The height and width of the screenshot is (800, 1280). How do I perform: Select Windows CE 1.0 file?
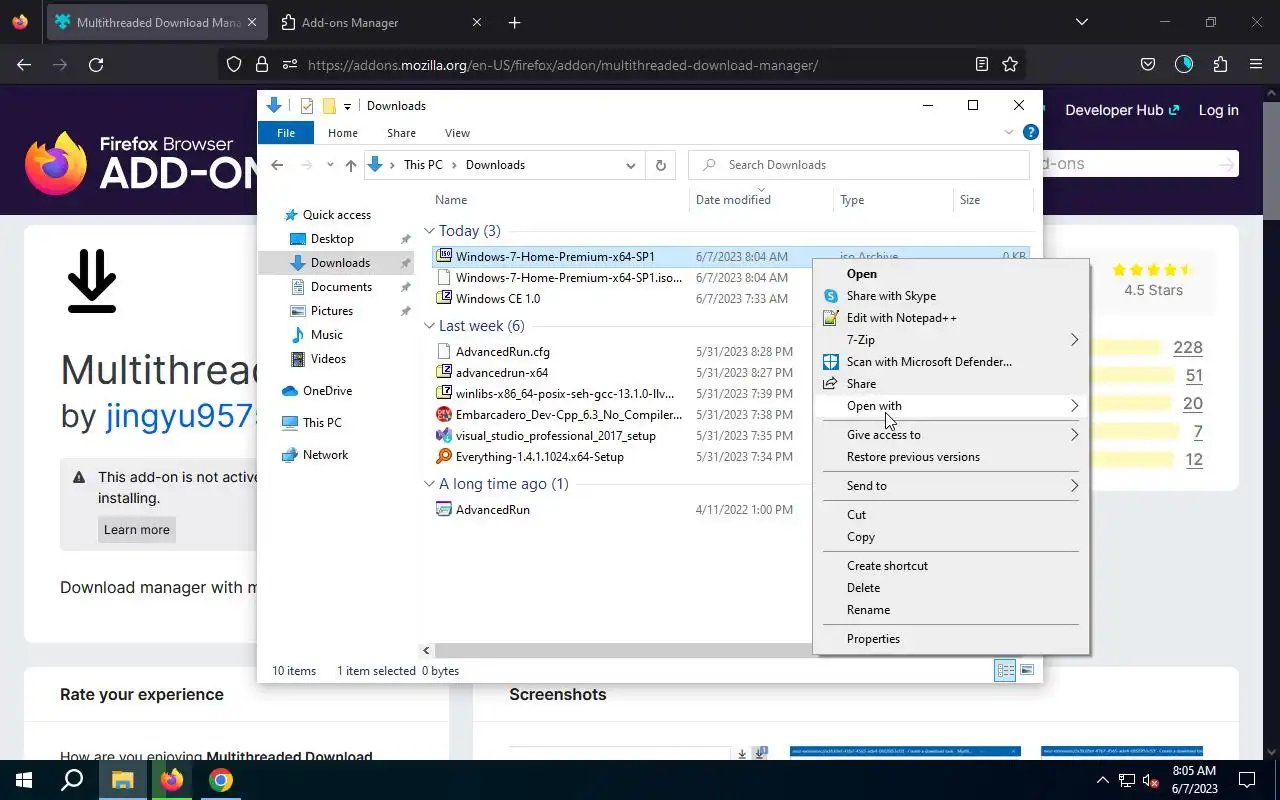(497, 299)
